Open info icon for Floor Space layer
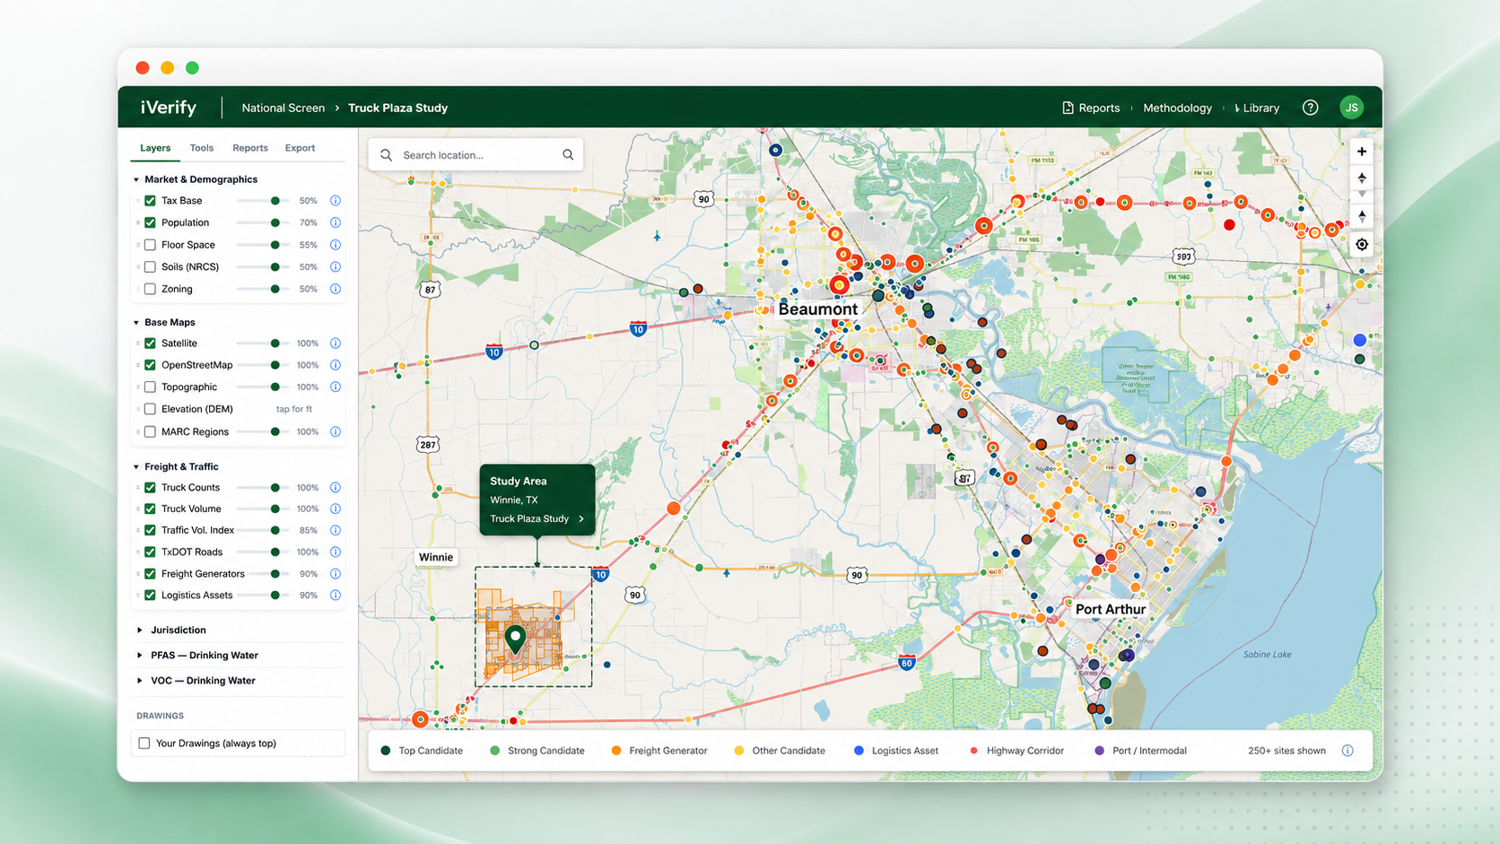The image size is (1500, 844). coord(335,245)
